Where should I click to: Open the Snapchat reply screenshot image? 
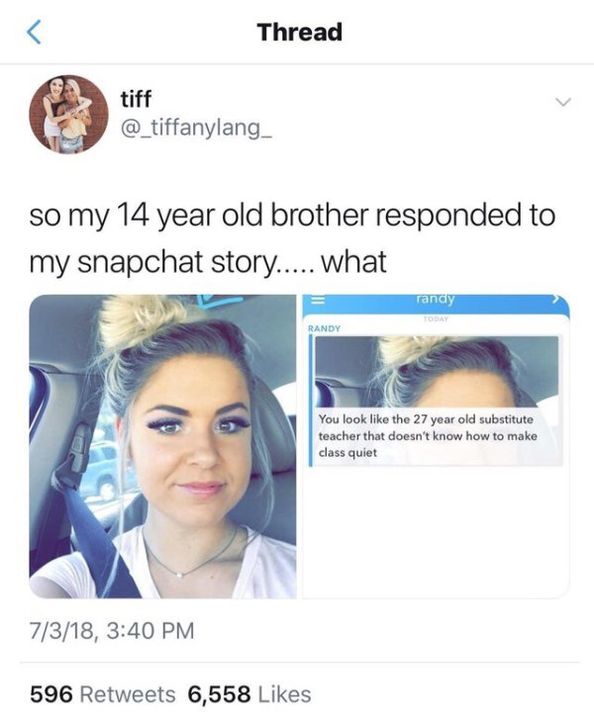click(436, 446)
